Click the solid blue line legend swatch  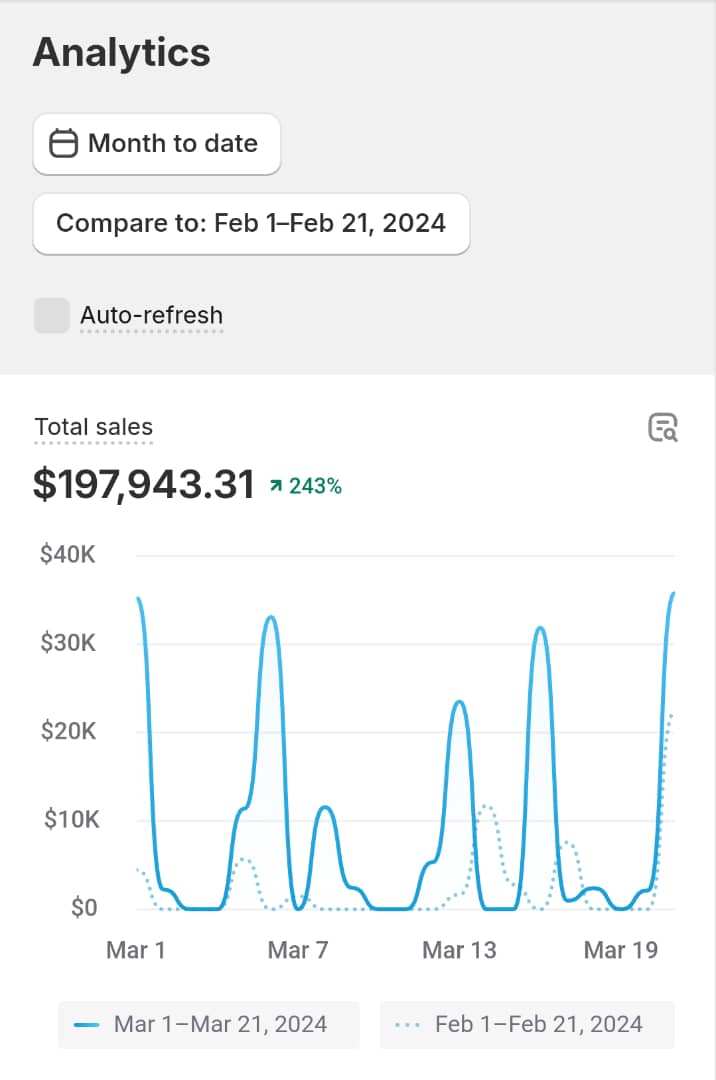coord(87,1025)
